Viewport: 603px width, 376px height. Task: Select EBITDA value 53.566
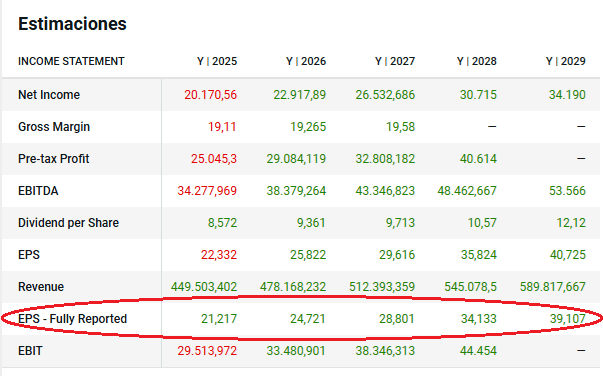(567, 191)
